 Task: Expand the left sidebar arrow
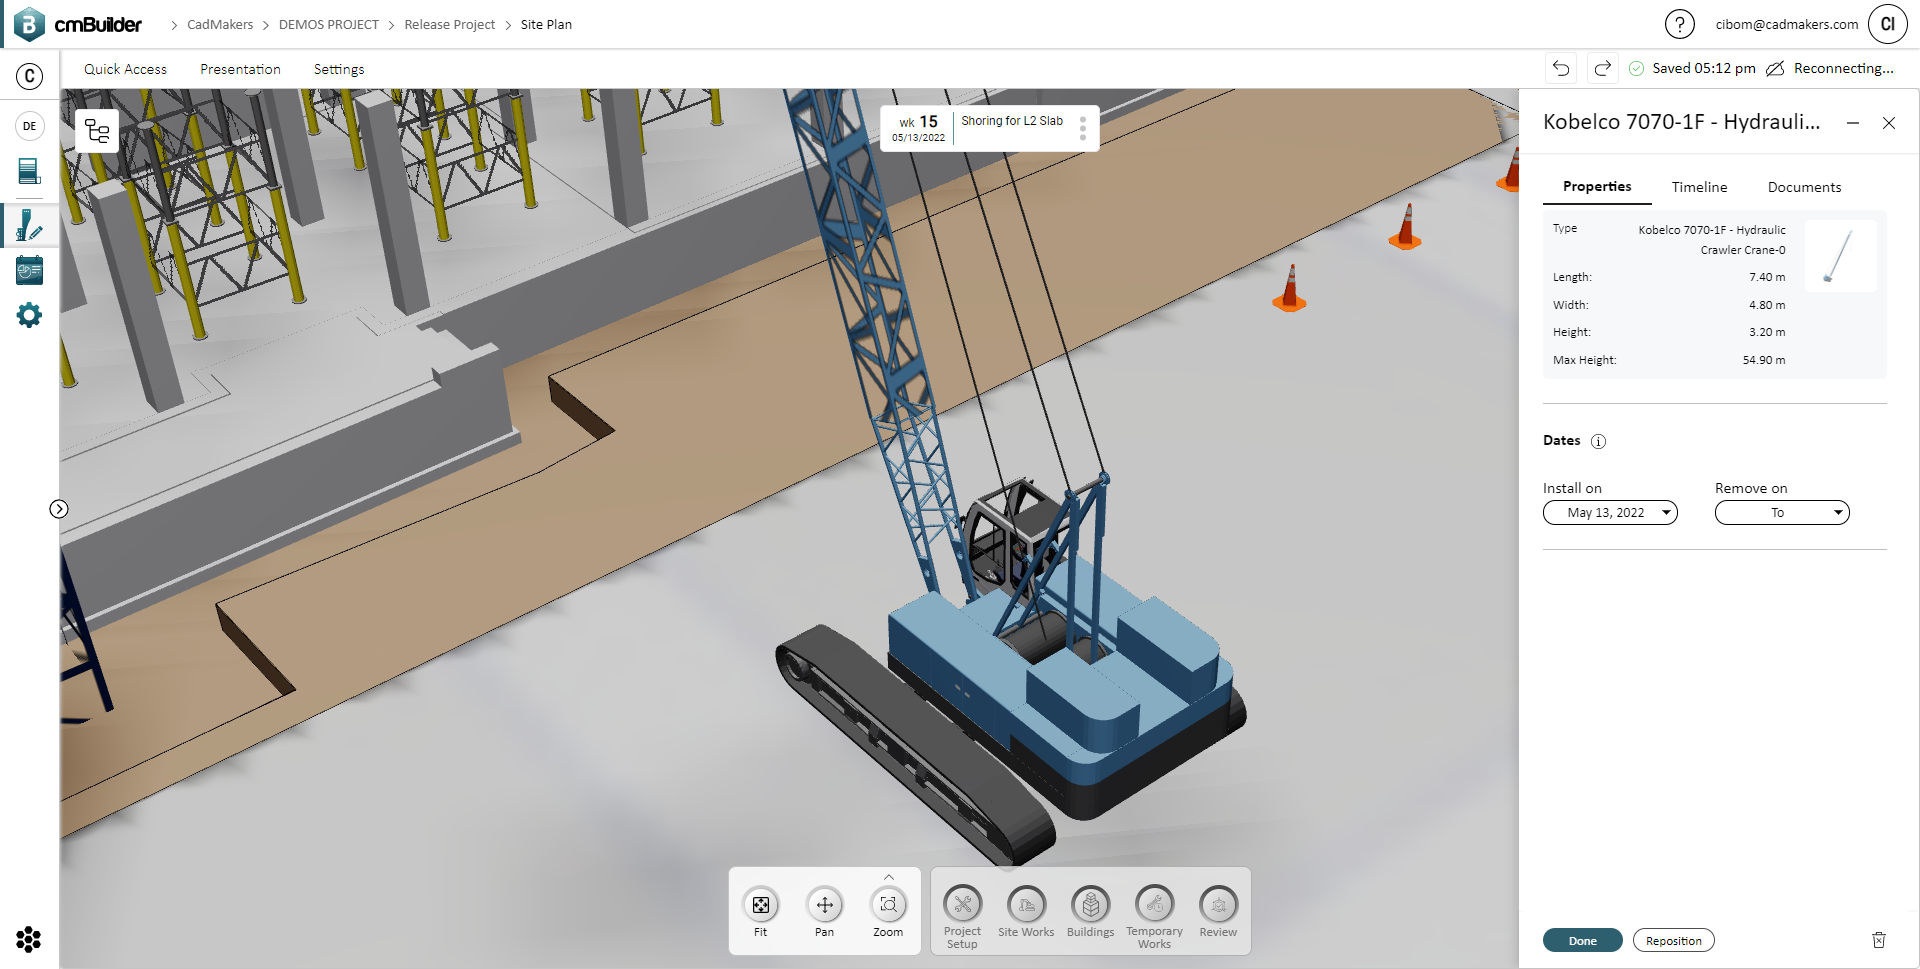pyautogui.click(x=59, y=509)
